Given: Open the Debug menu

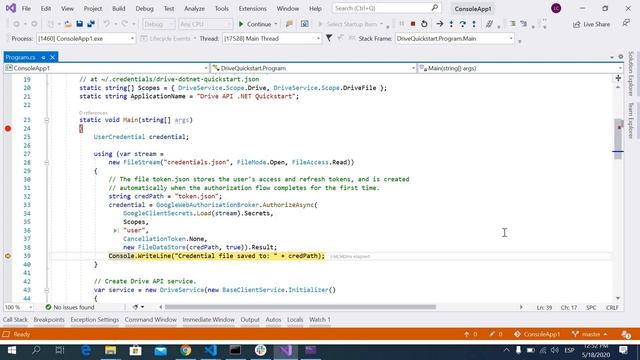Looking at the screenshot, I should coord(144,8).
